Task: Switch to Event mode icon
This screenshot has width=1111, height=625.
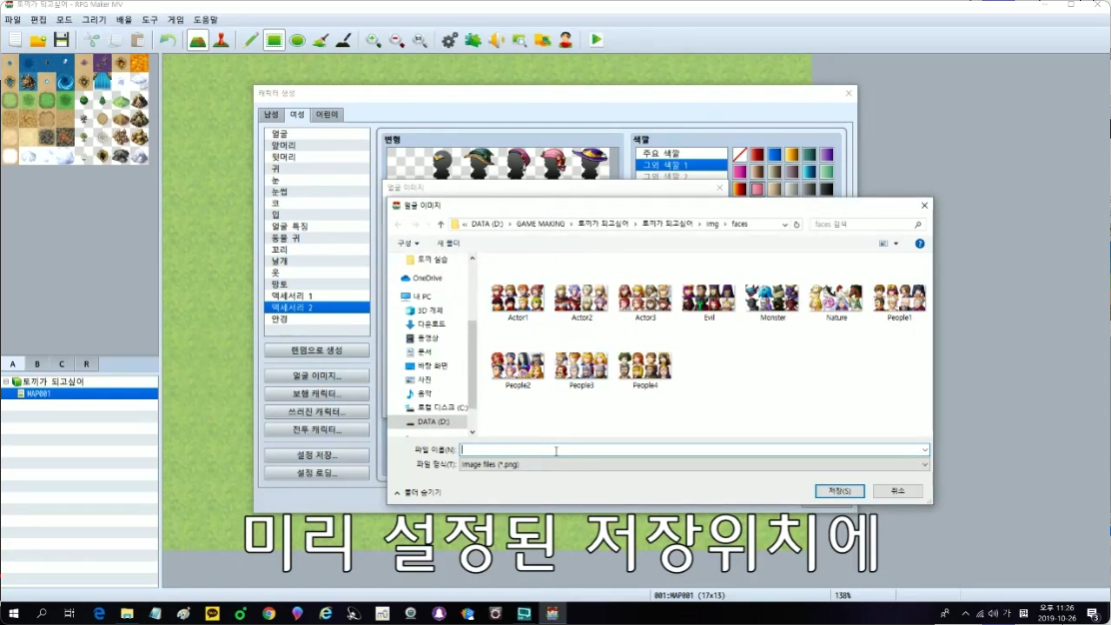Action: click(x=221, y=40)
